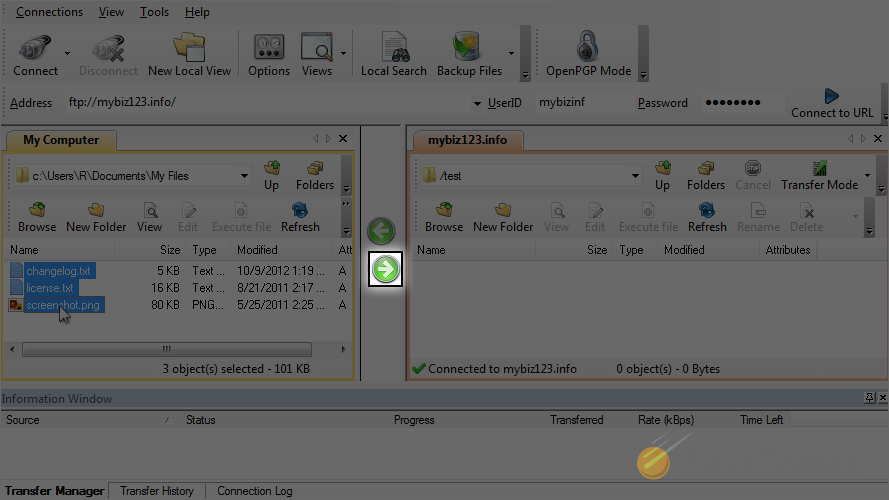Open the remote /test path dropdown

(x=634, y=176)
